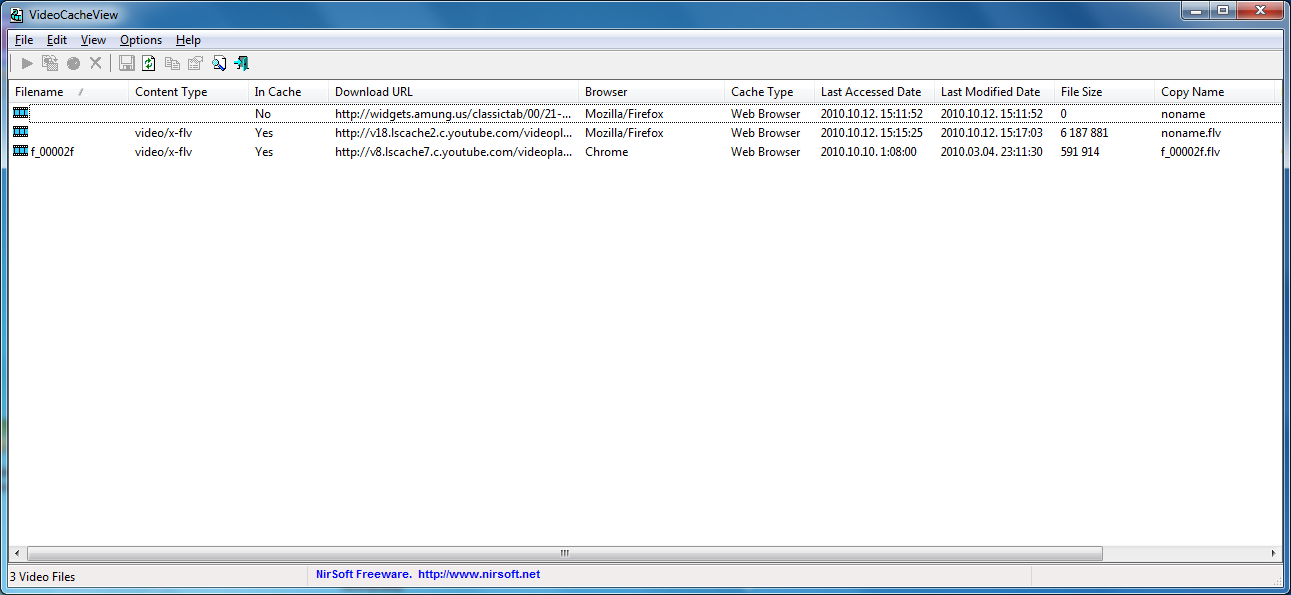Click the VideoCacheView title bar app icon
The width and height of the screenshot is (1291, 595).
pyautogui.click(x=17, y=14)
